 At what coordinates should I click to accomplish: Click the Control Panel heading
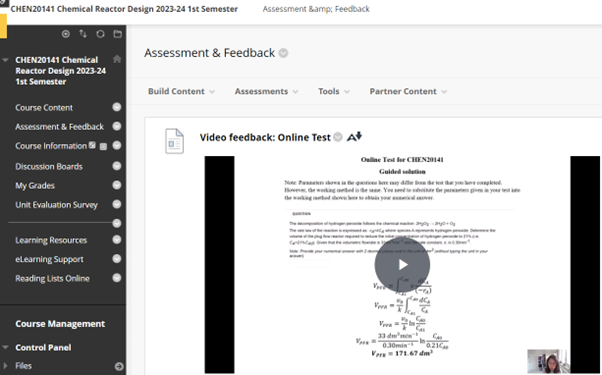pos(43,348)
